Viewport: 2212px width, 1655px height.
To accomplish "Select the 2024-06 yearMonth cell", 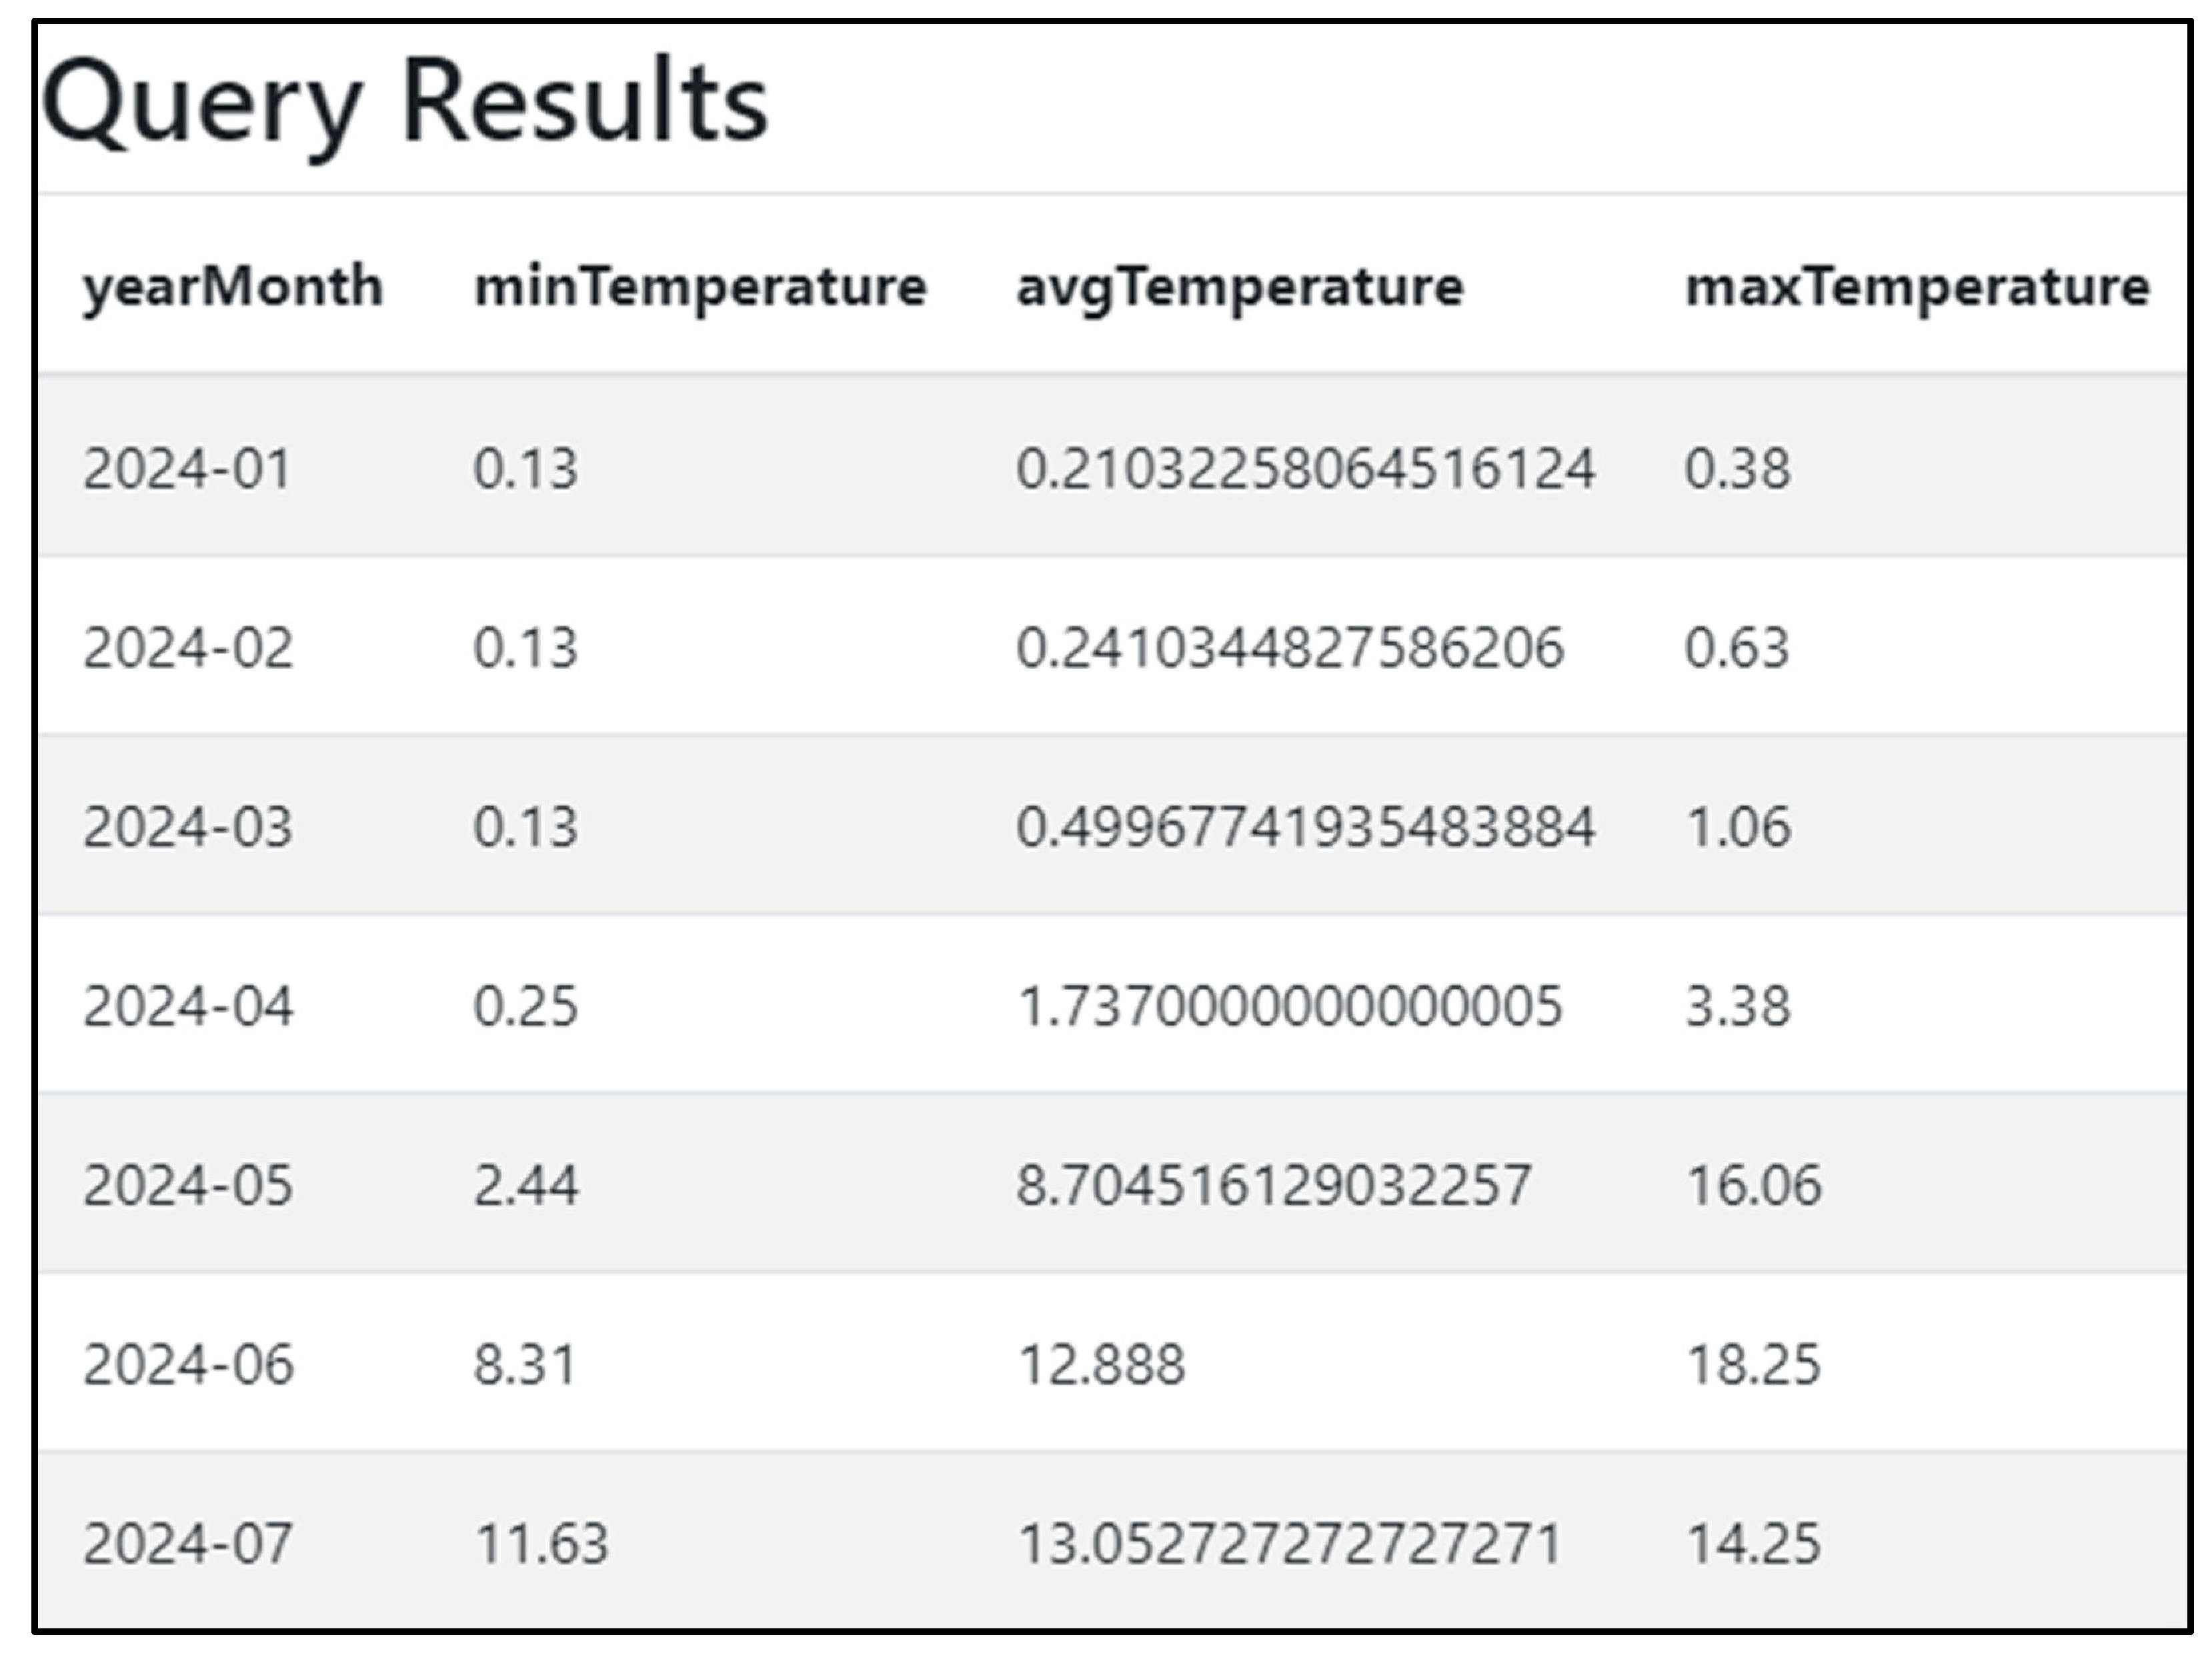I will 188,1364.
